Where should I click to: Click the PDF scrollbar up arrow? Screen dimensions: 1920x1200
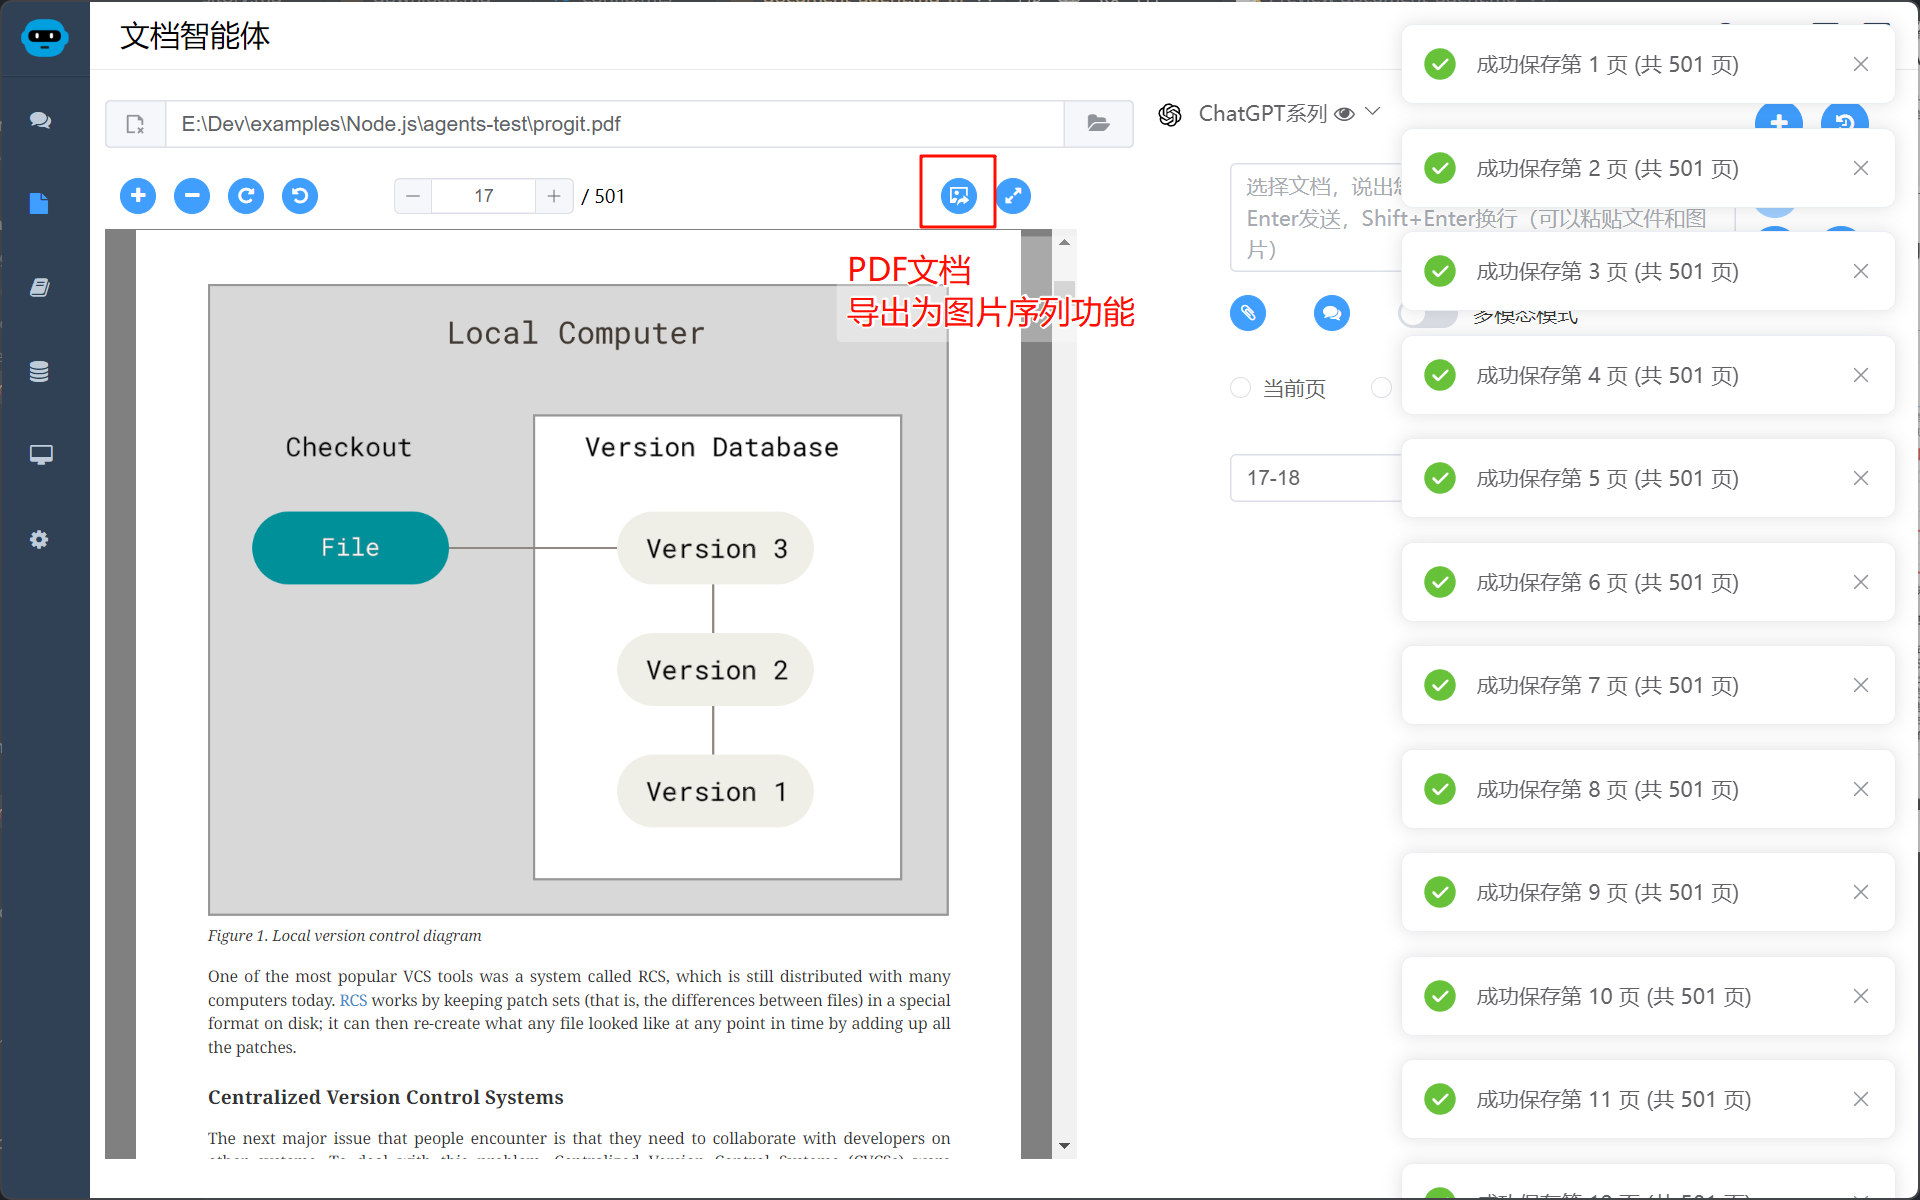[1064, 242]
